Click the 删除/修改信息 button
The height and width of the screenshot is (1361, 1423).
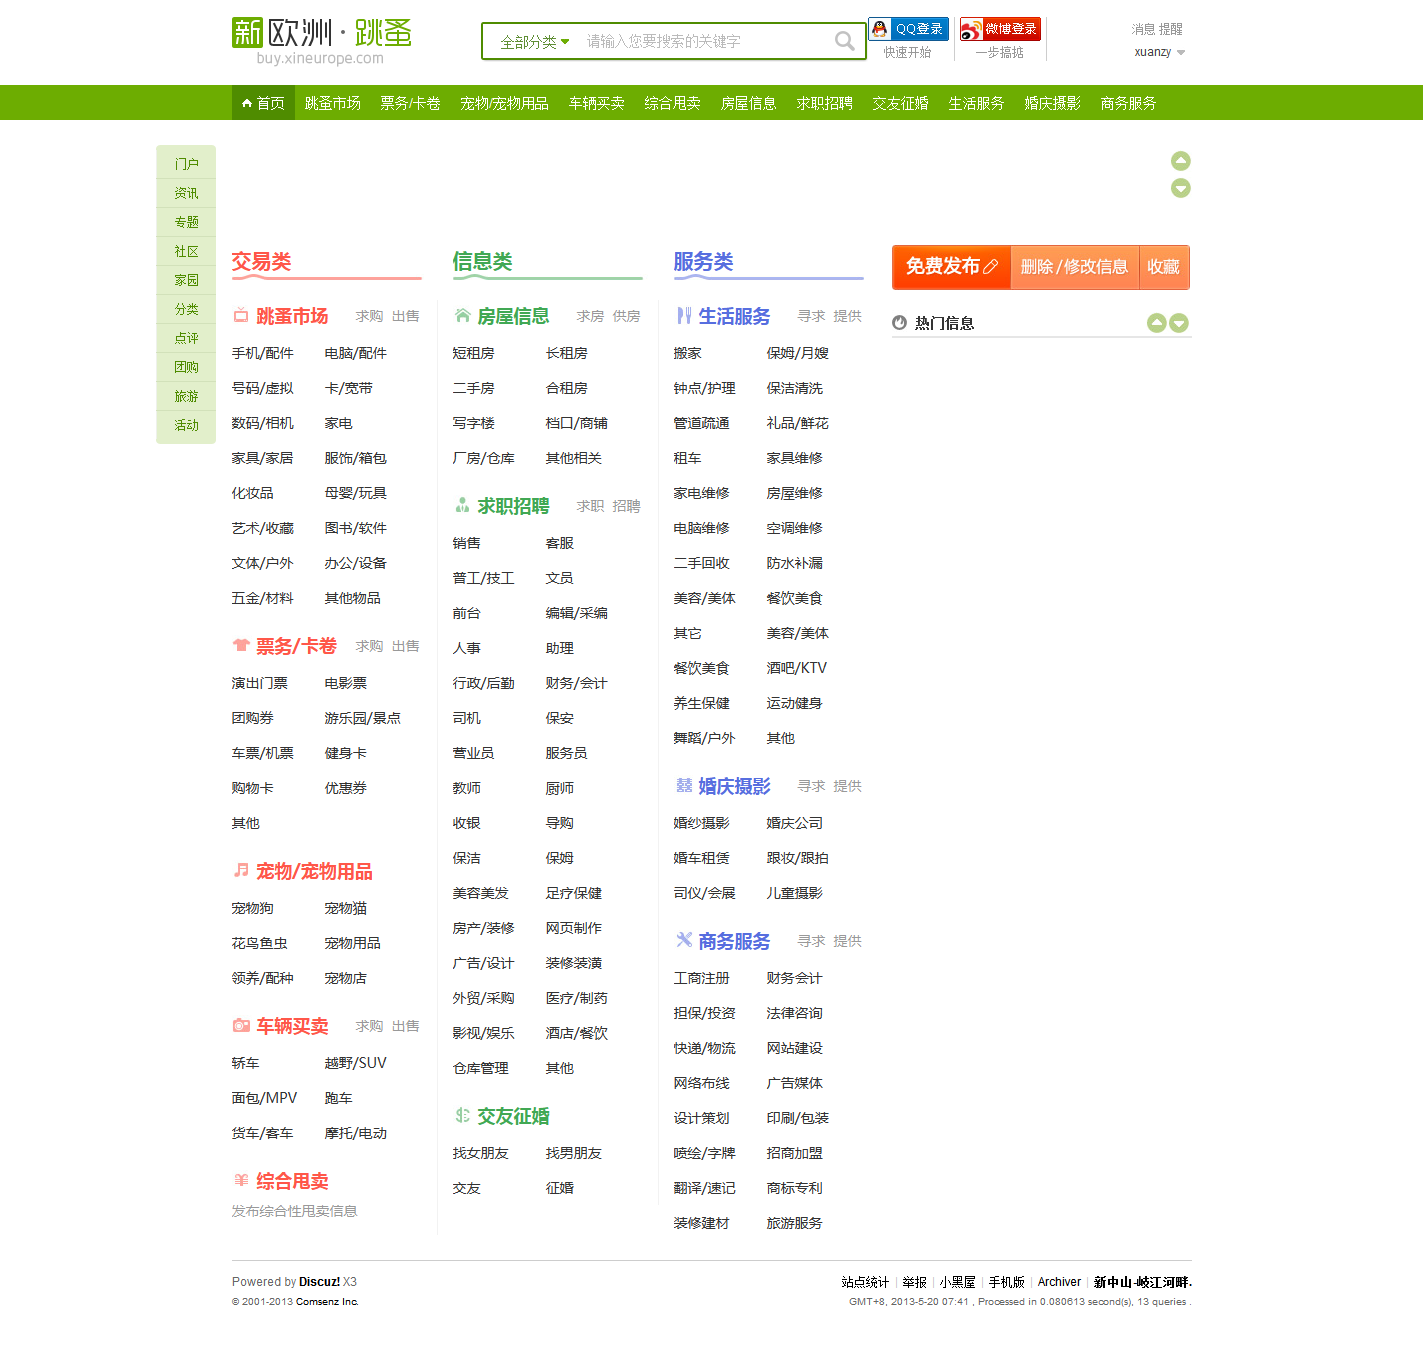coord(1074,267)
